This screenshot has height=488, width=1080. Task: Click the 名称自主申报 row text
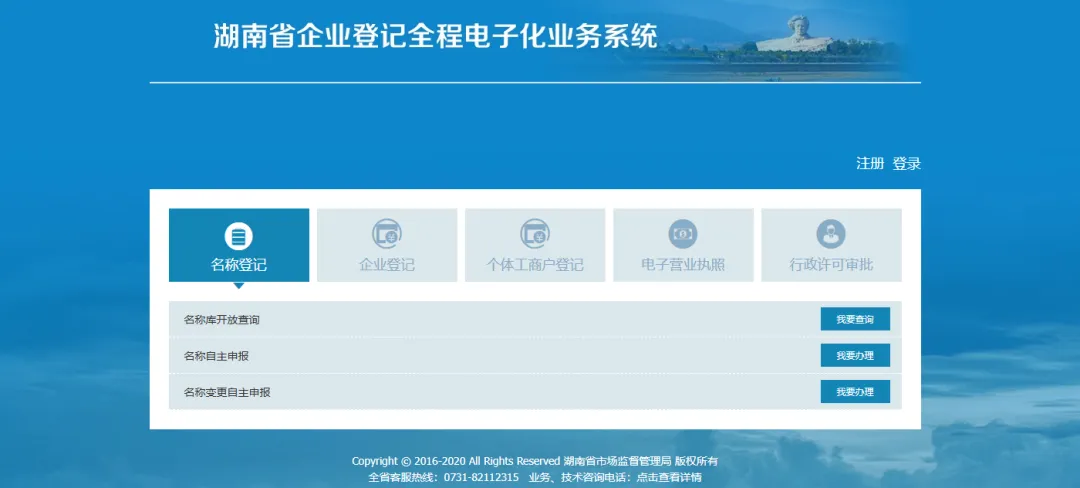point(216,356)
